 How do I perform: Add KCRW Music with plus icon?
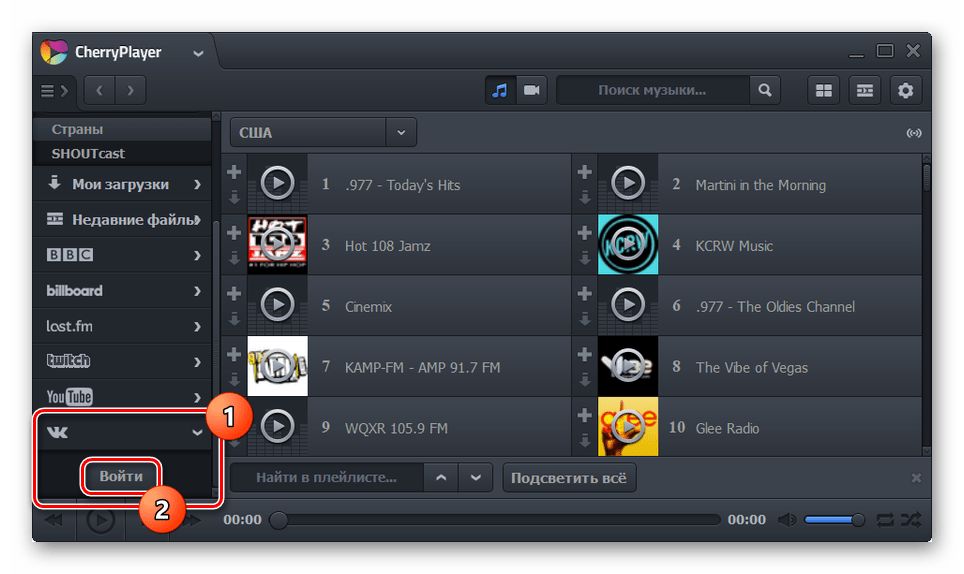(585, 233)
